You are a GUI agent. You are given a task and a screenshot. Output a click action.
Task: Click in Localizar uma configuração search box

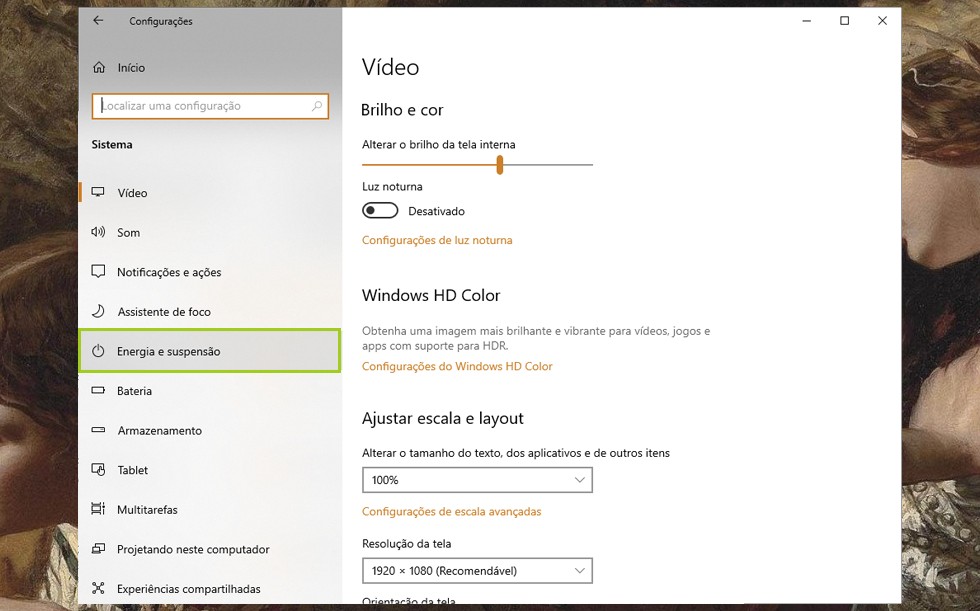click(x=210, y=106)
